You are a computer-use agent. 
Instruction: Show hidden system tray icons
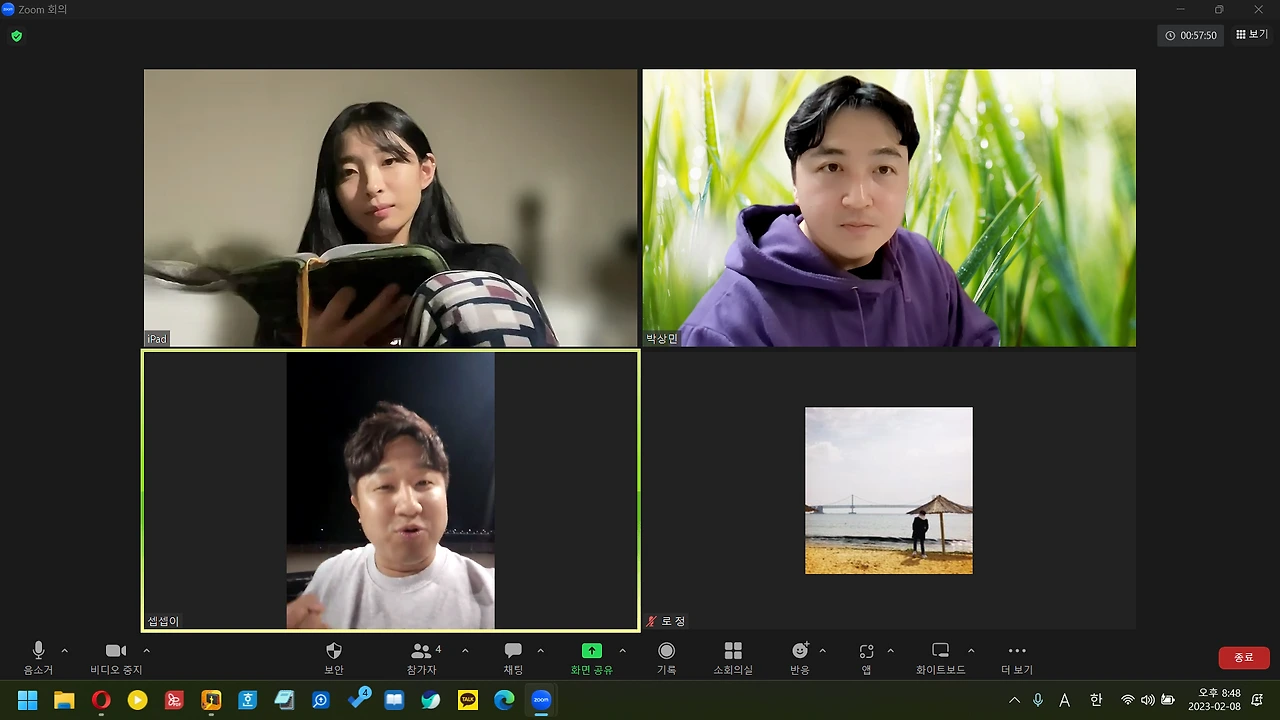1014,700
